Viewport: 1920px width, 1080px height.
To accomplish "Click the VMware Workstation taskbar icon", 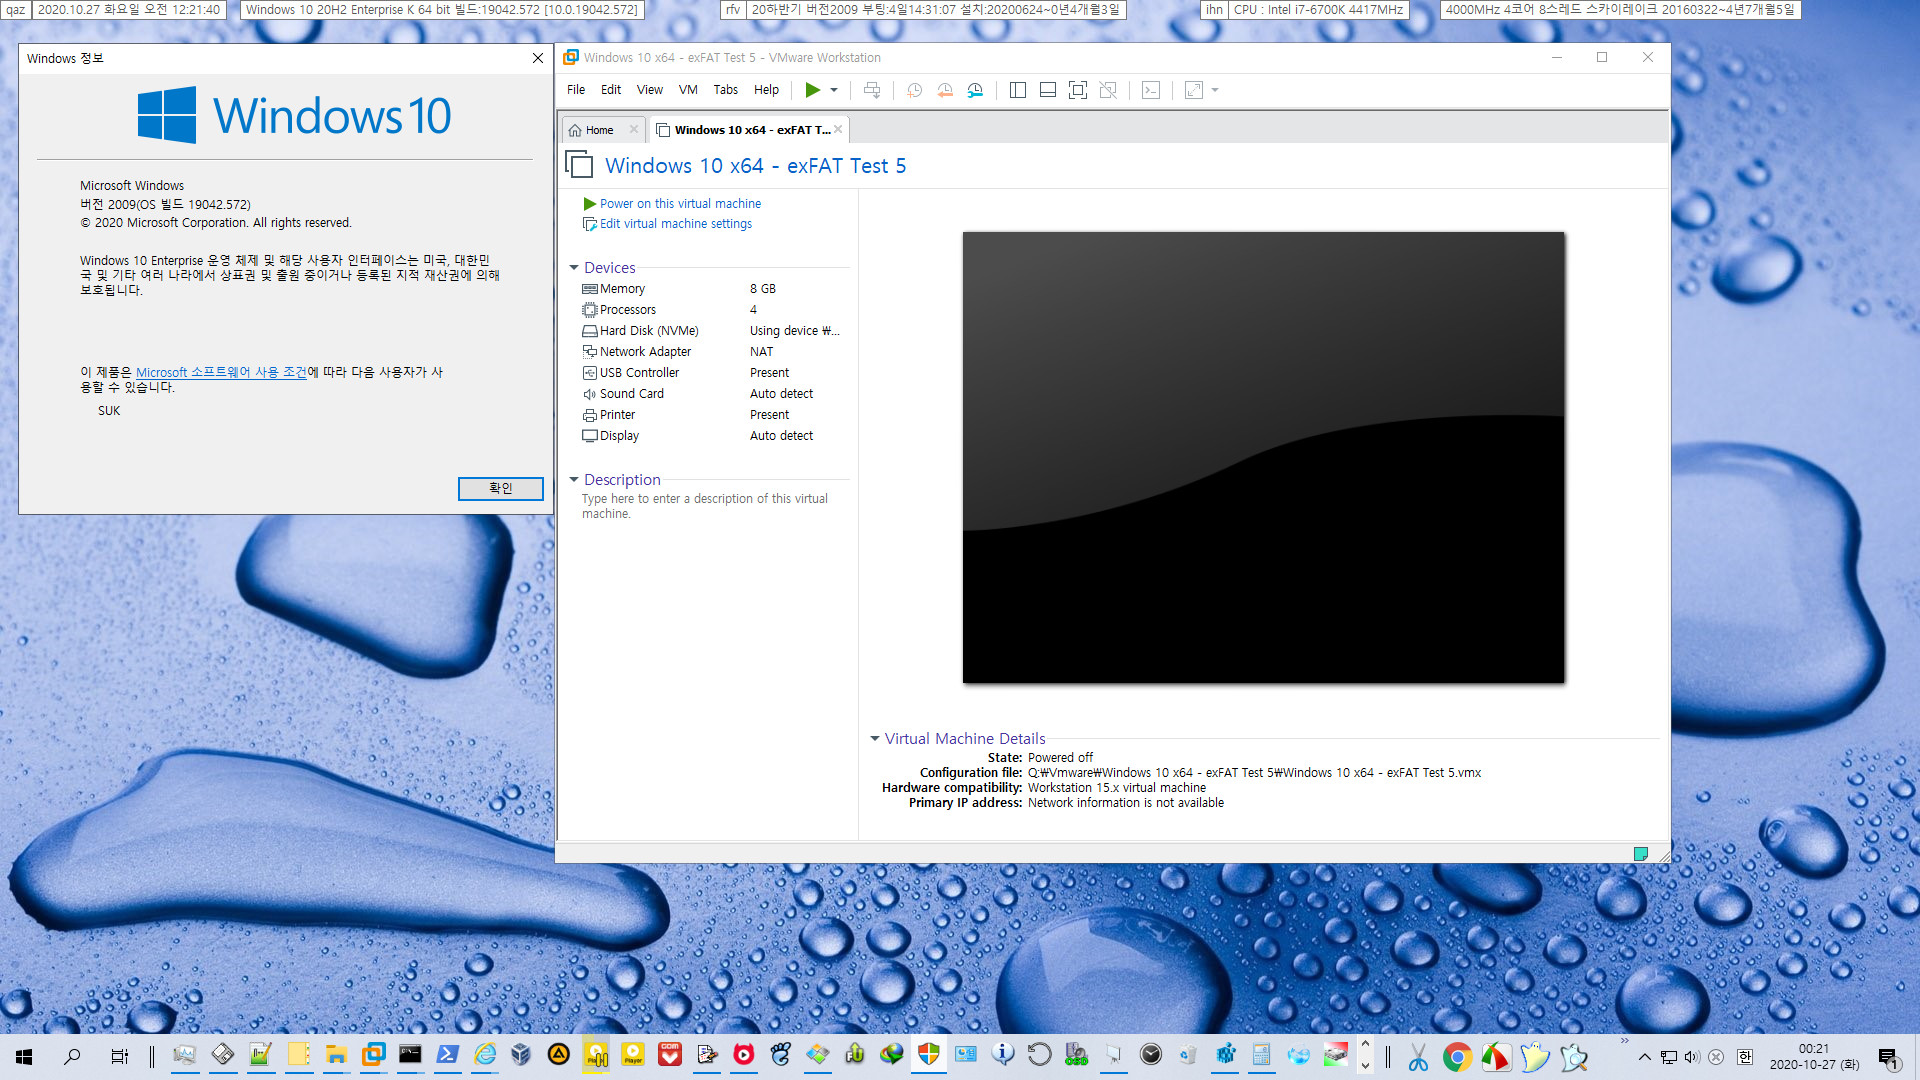I will click(373, 1055).
